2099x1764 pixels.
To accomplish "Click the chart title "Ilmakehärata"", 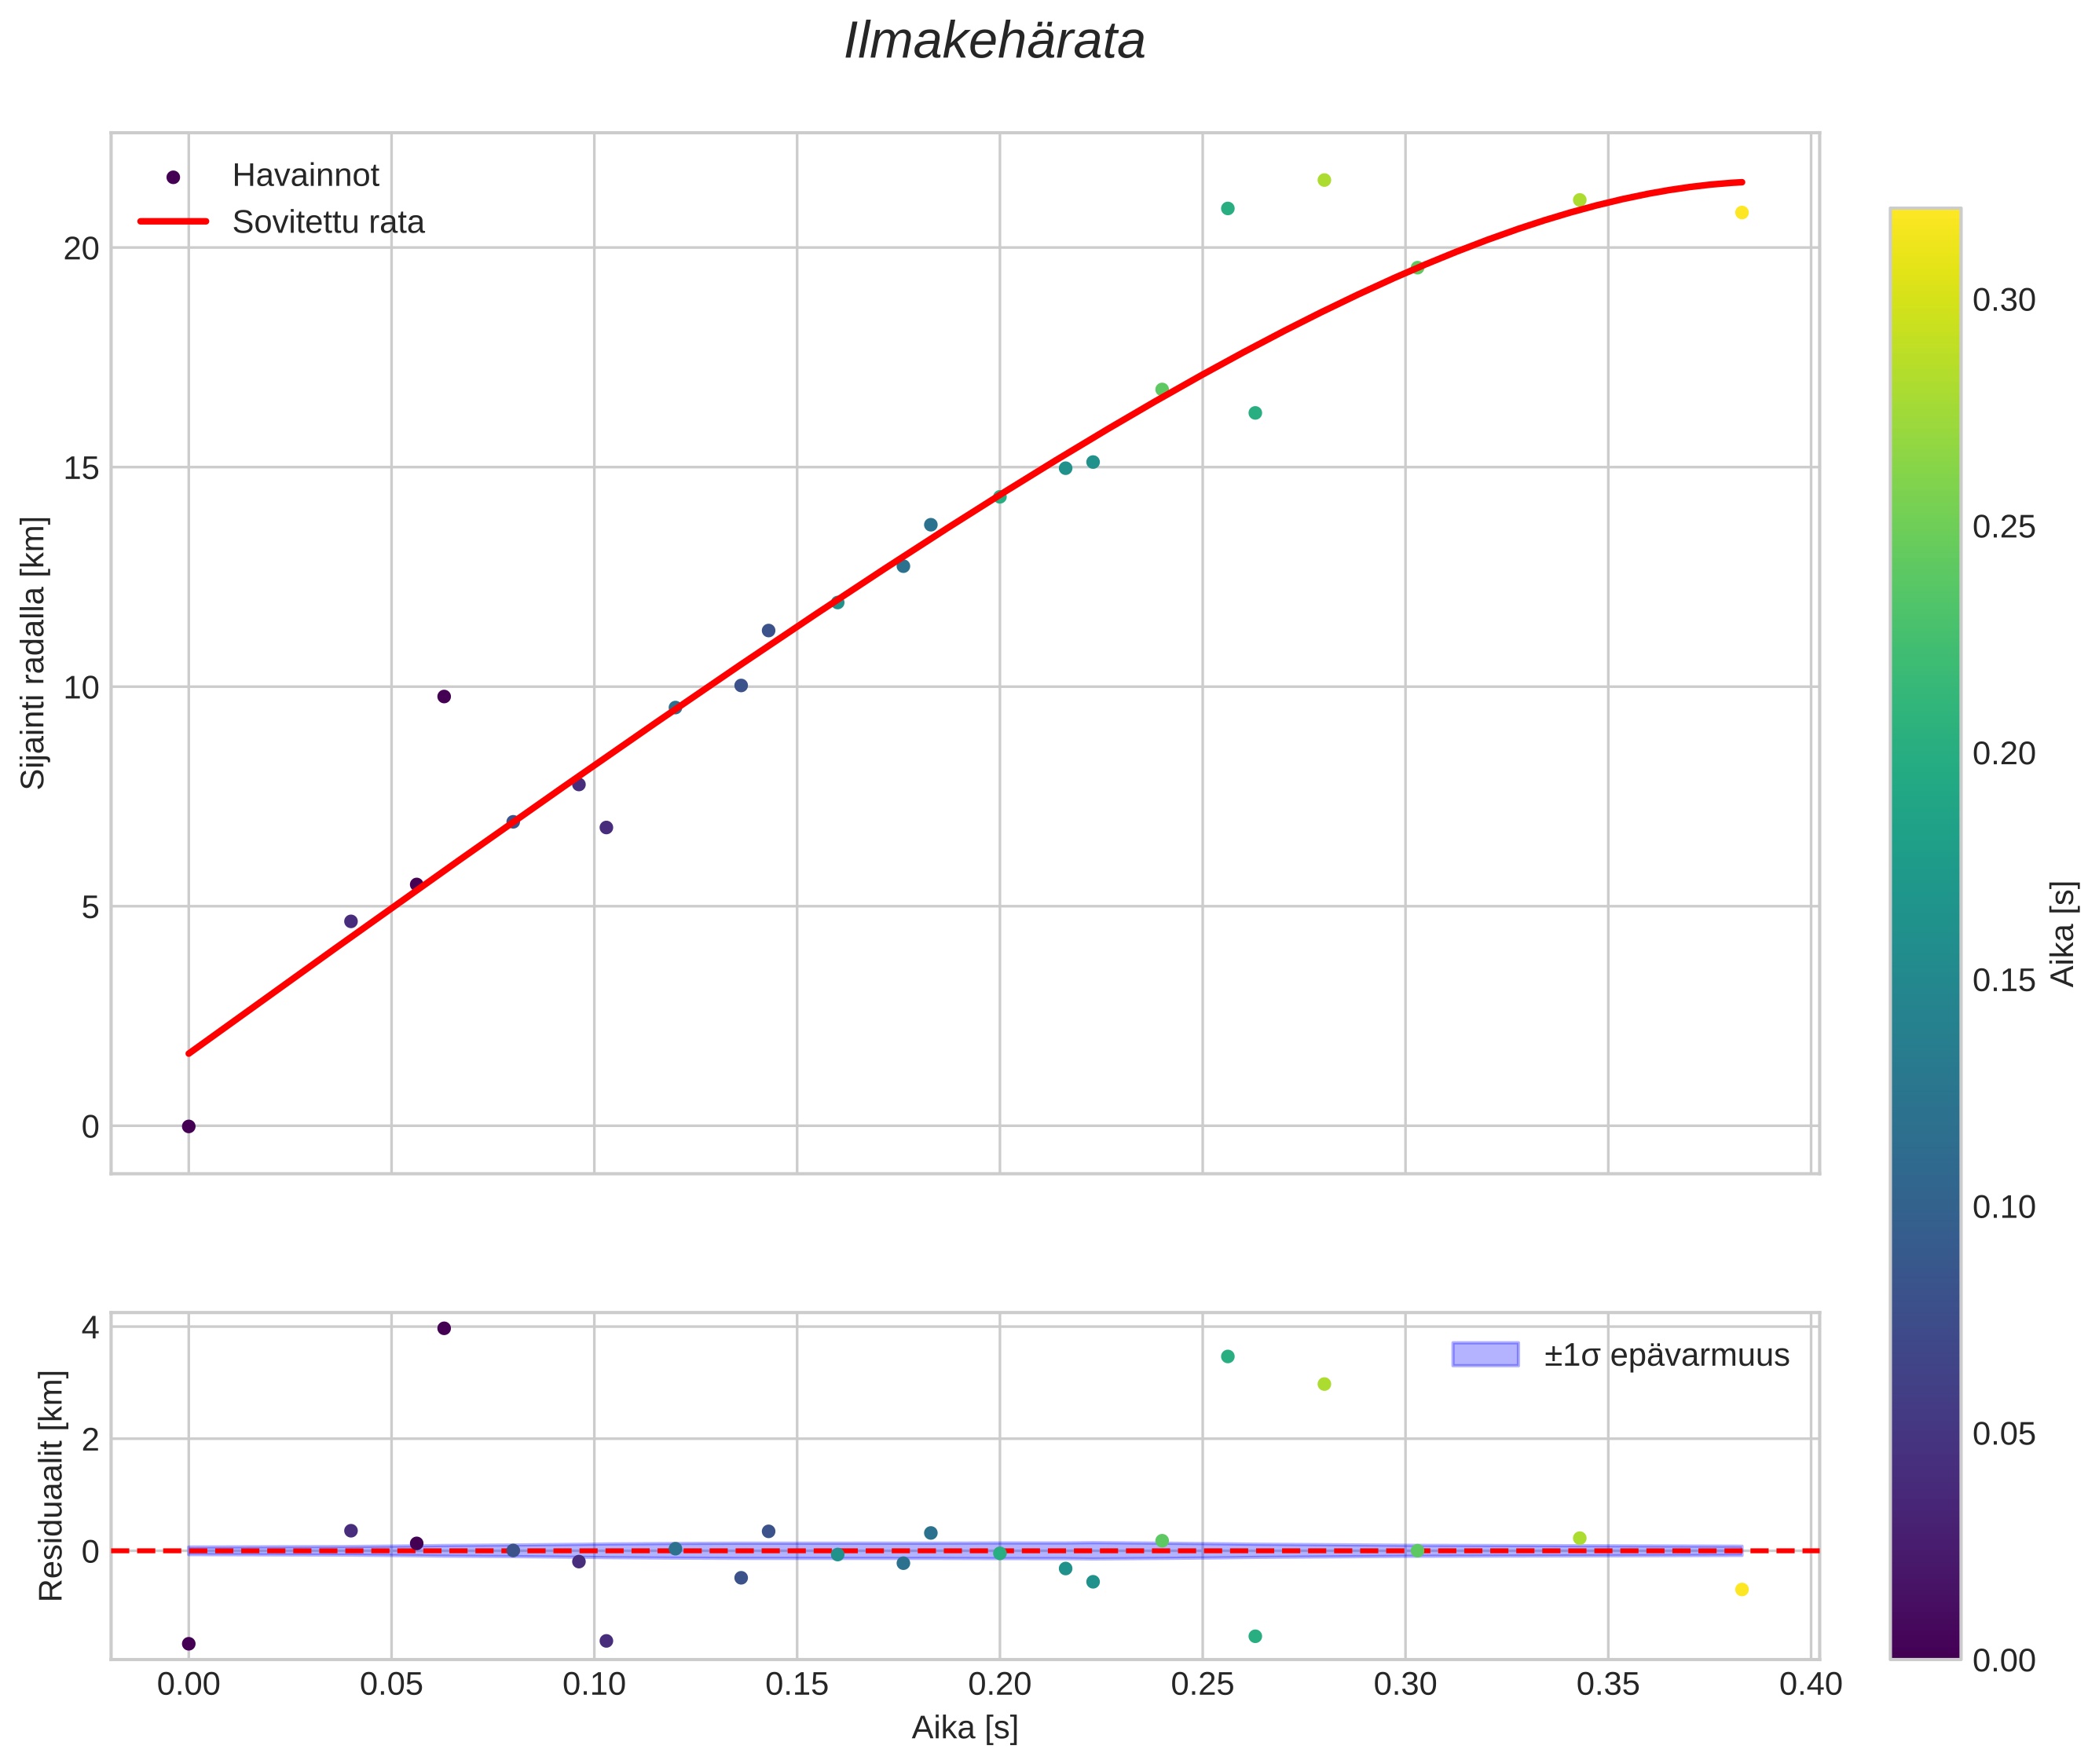I will pyautogui.click(x=994, y=42).
